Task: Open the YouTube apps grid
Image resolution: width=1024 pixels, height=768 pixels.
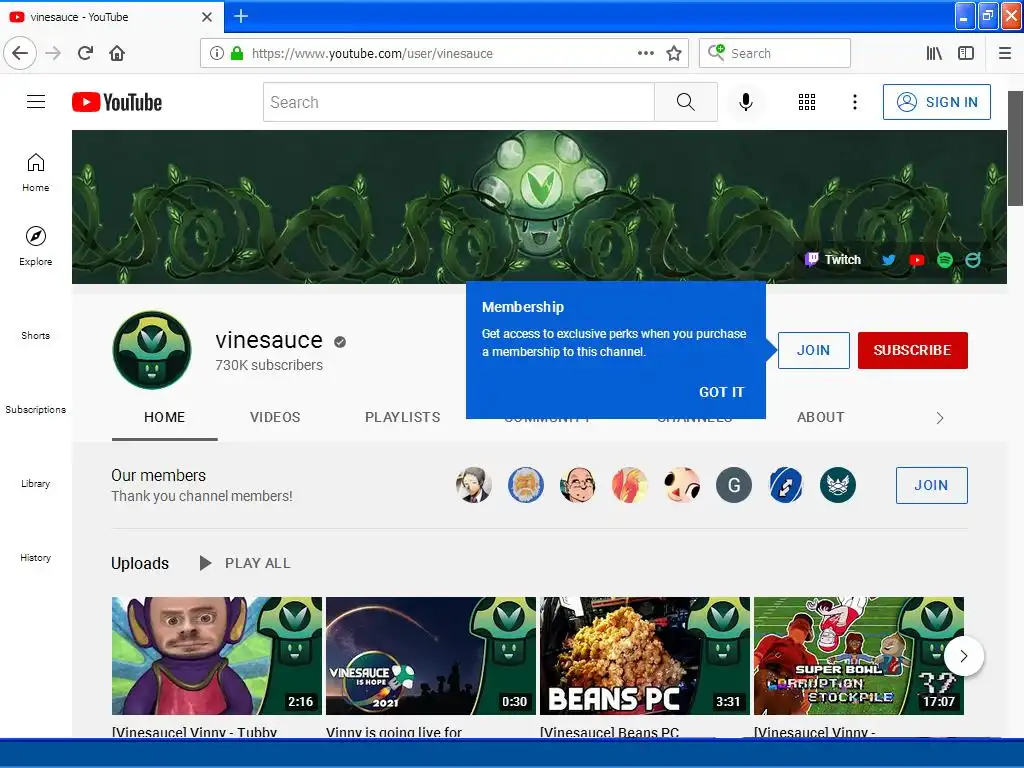Action: coord(807,102)
